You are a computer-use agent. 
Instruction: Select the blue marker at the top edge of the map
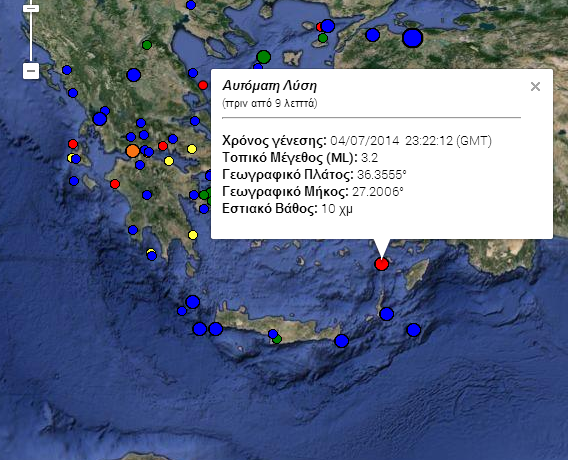(x=191, y=5)
